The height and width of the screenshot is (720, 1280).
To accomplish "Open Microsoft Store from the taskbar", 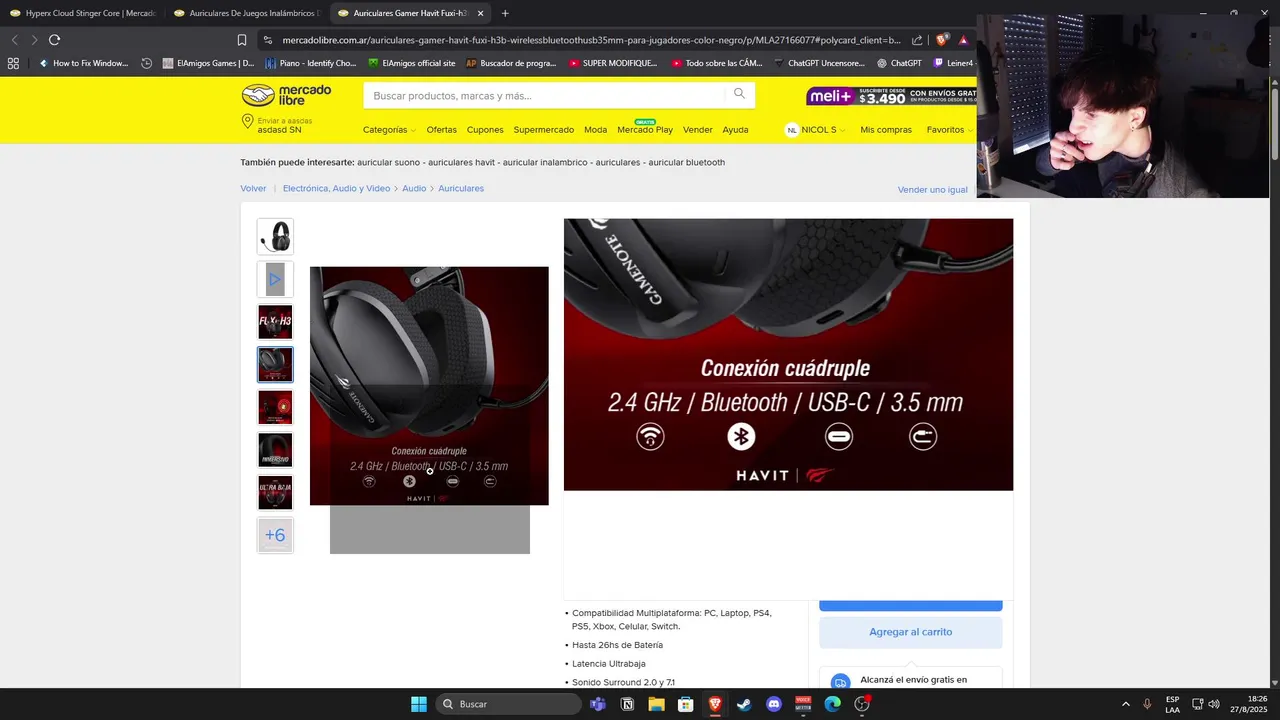I will click(686, 704).
